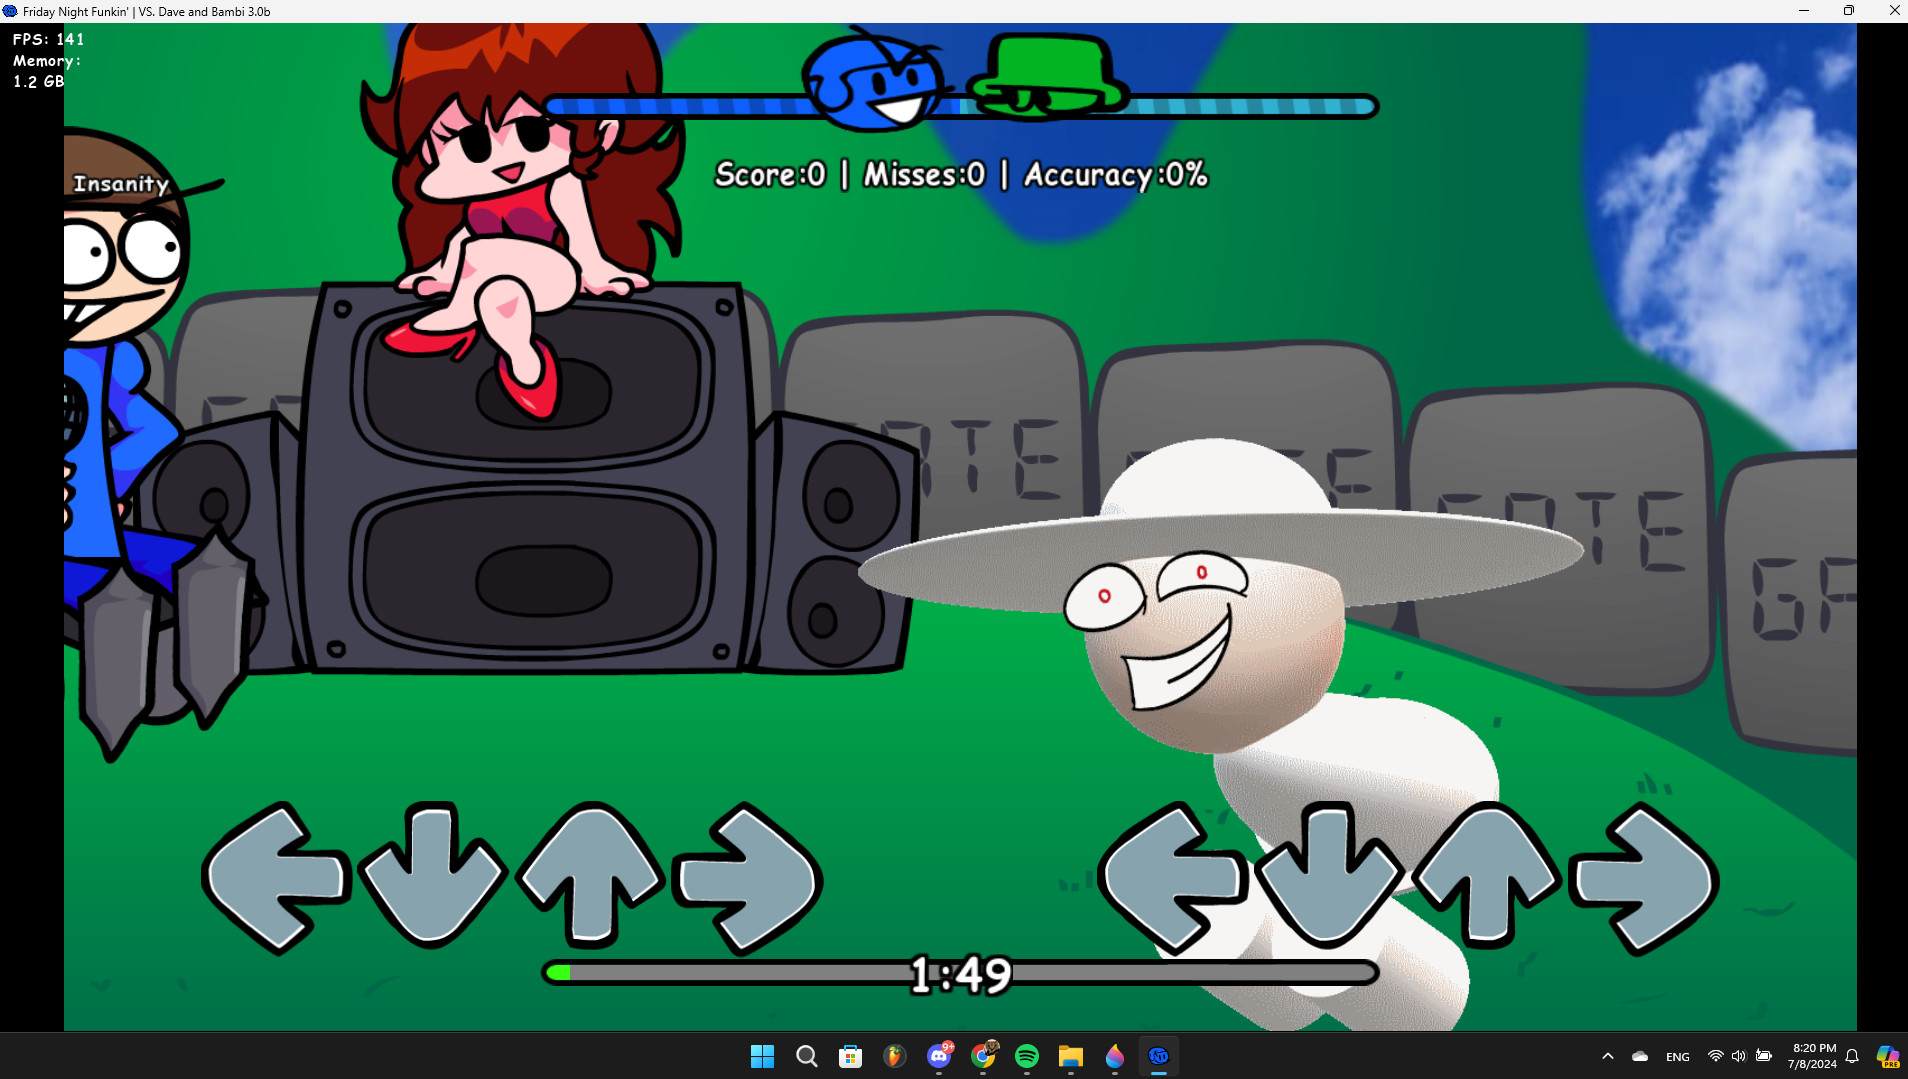Expand the hidden system tray icons
The height and width of the screenshot is (1079, 1908).
tap(1608, 1056)
